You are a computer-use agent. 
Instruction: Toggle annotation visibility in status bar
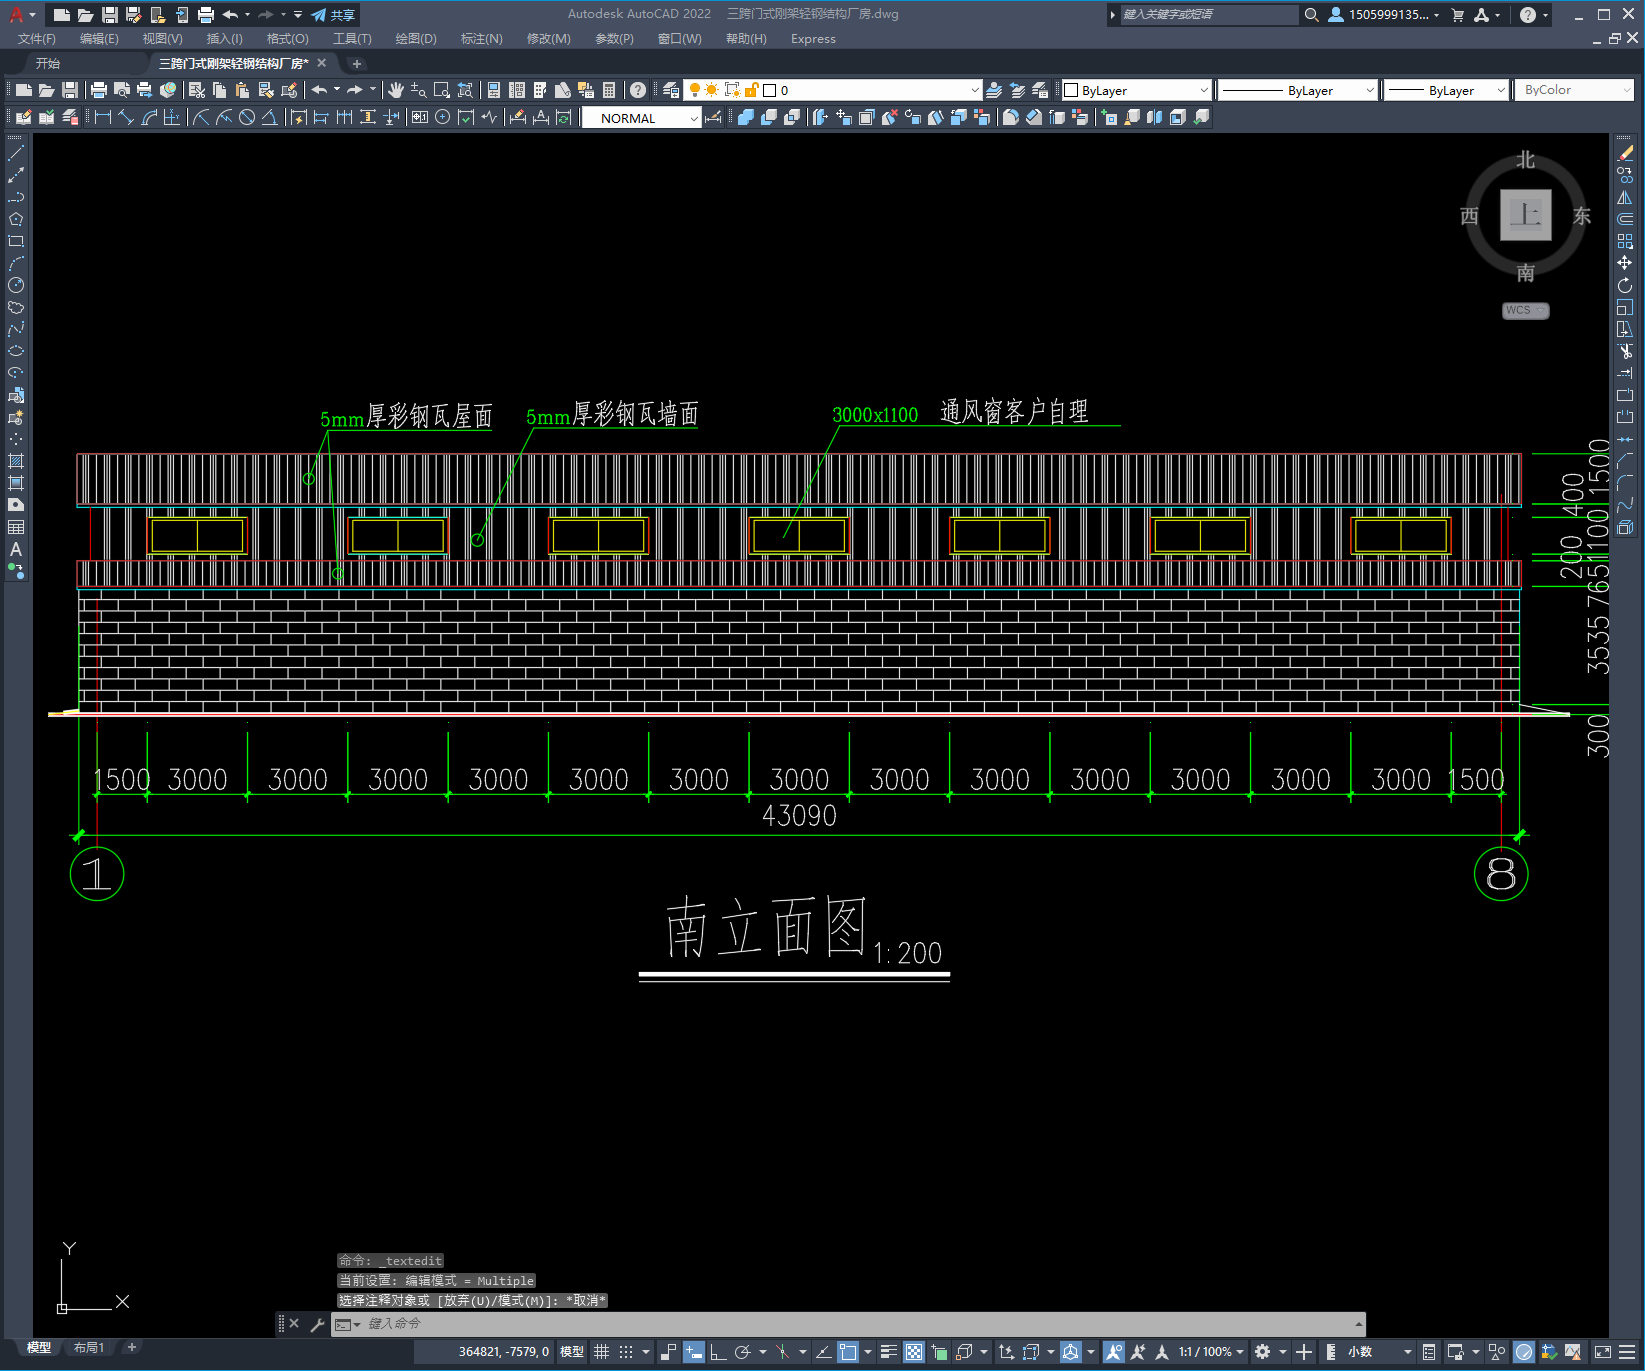(1113, 1352)
